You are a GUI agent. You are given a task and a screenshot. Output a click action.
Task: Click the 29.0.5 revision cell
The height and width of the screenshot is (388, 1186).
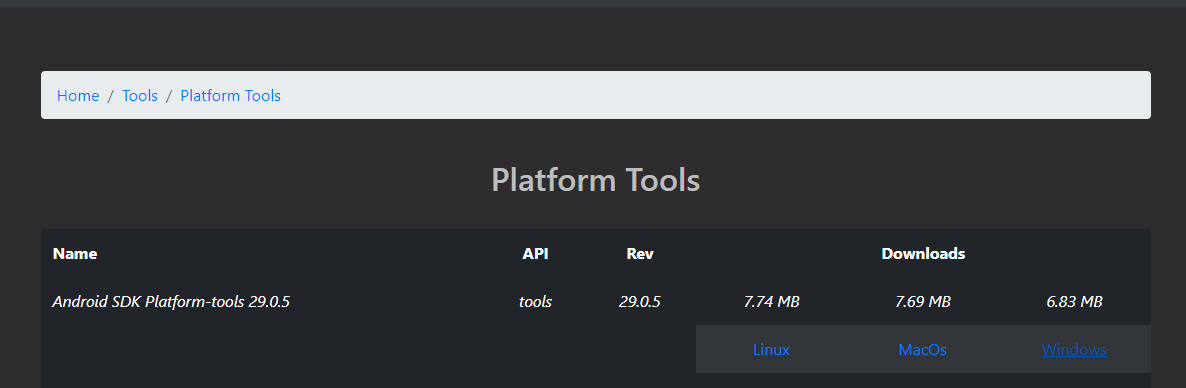(640, 302)
